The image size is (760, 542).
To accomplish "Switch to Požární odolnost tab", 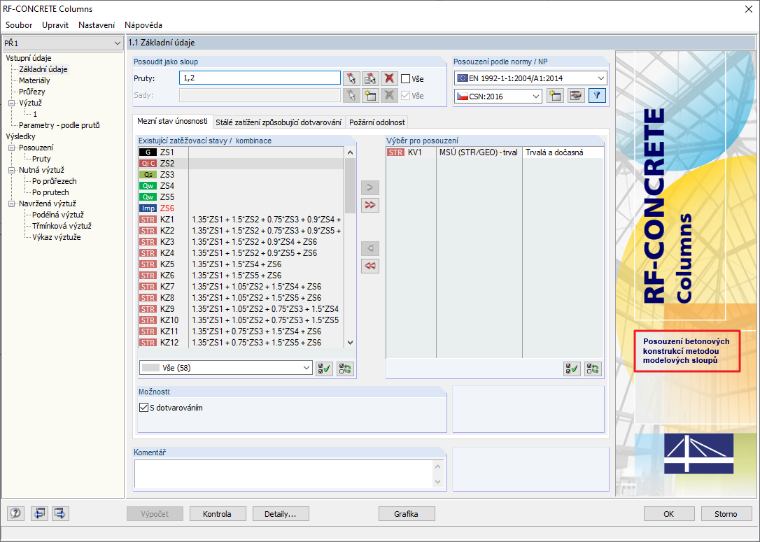I will [377, 122].
